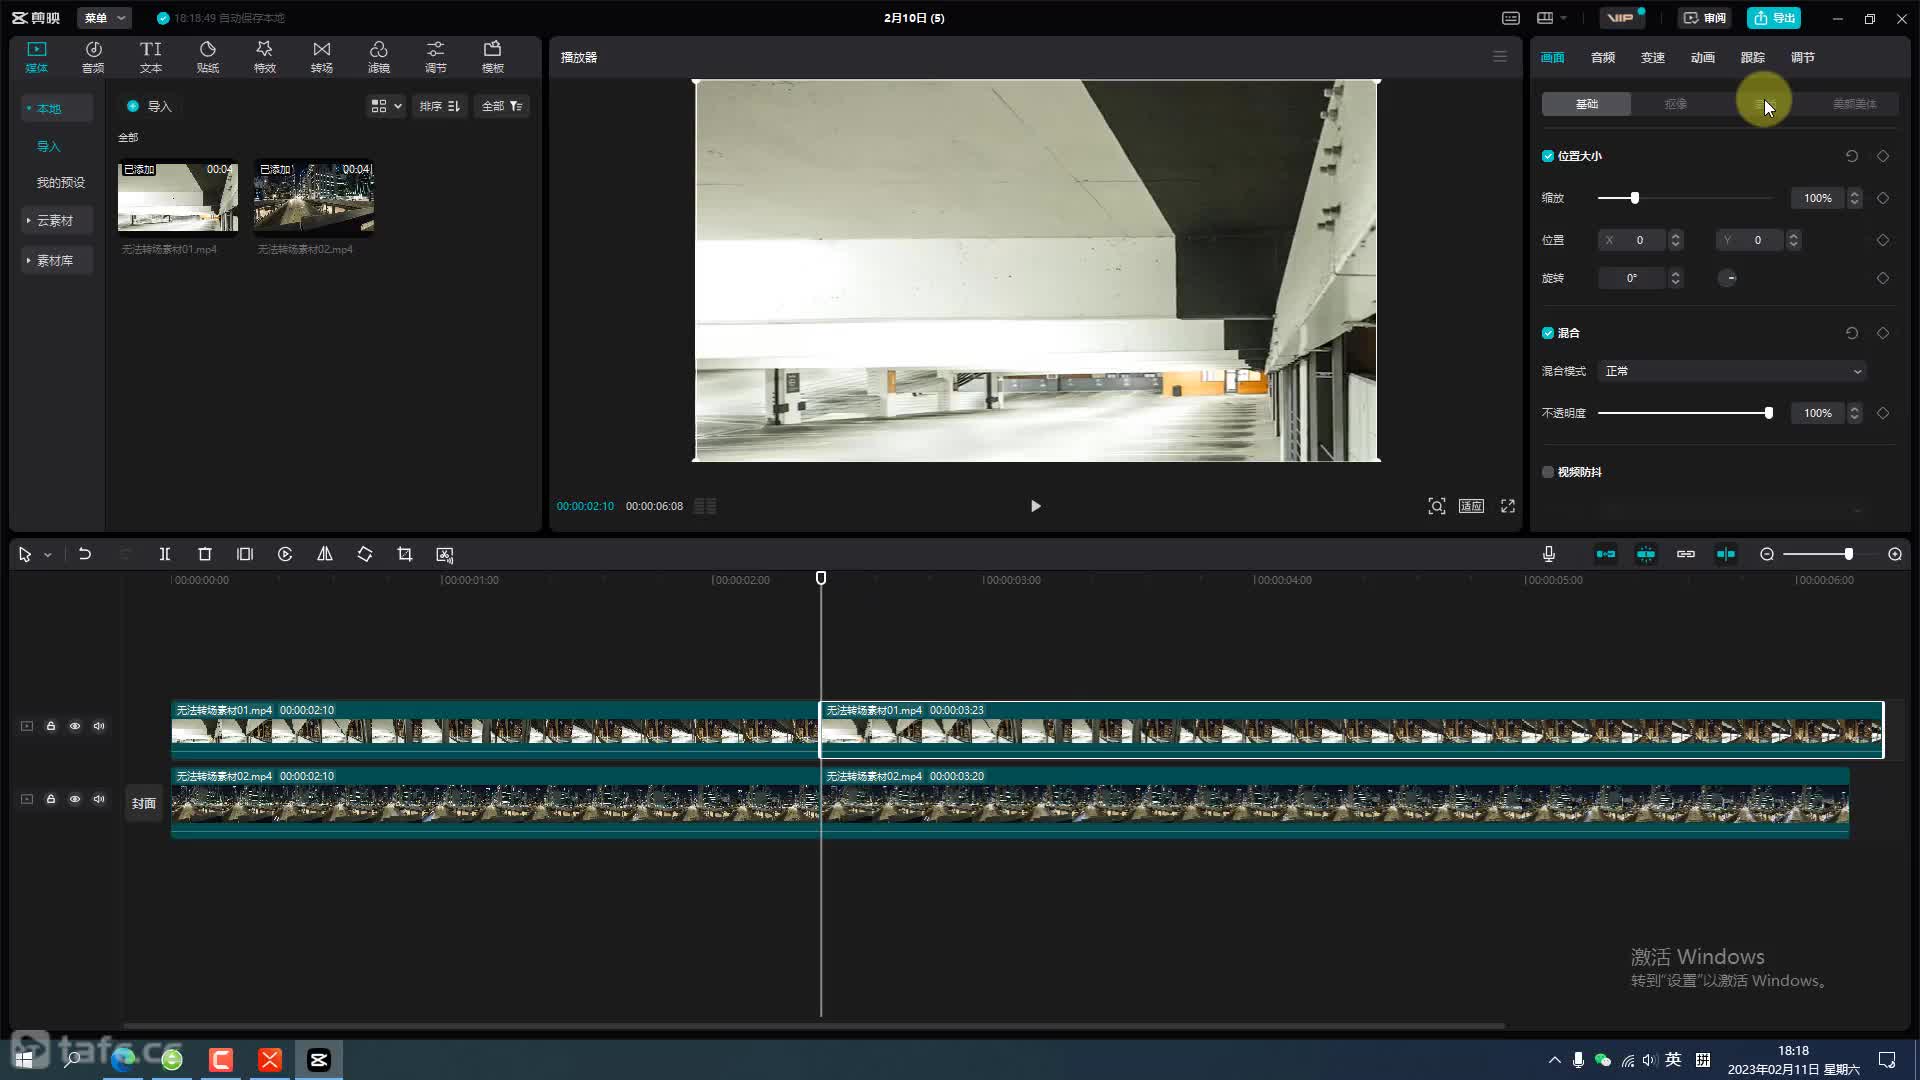1920x1080 pixels.
Task: Switch to the right panel 音频 tab
Action: [1603, 57]
